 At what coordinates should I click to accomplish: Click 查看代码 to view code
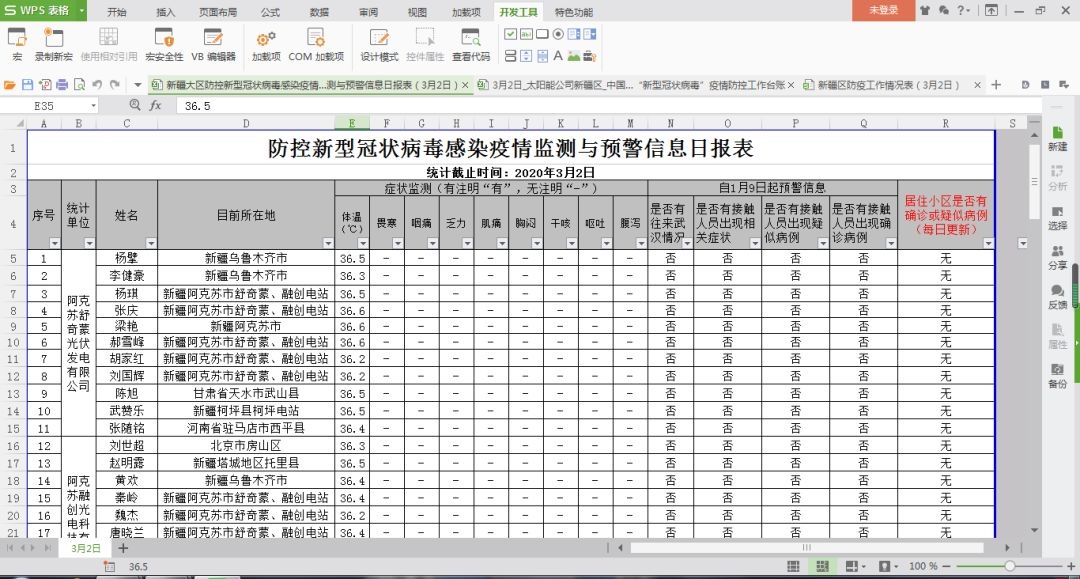[471, 45]
